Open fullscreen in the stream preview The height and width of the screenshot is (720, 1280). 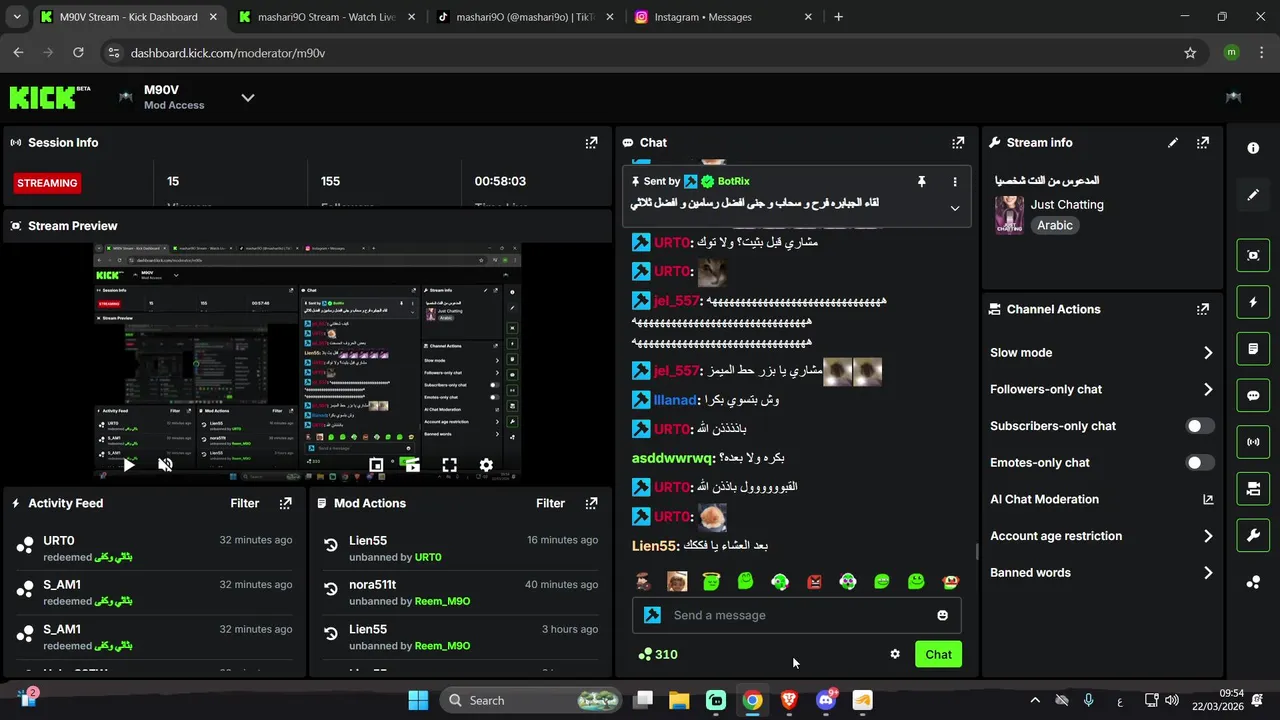[x=450, y=465]
